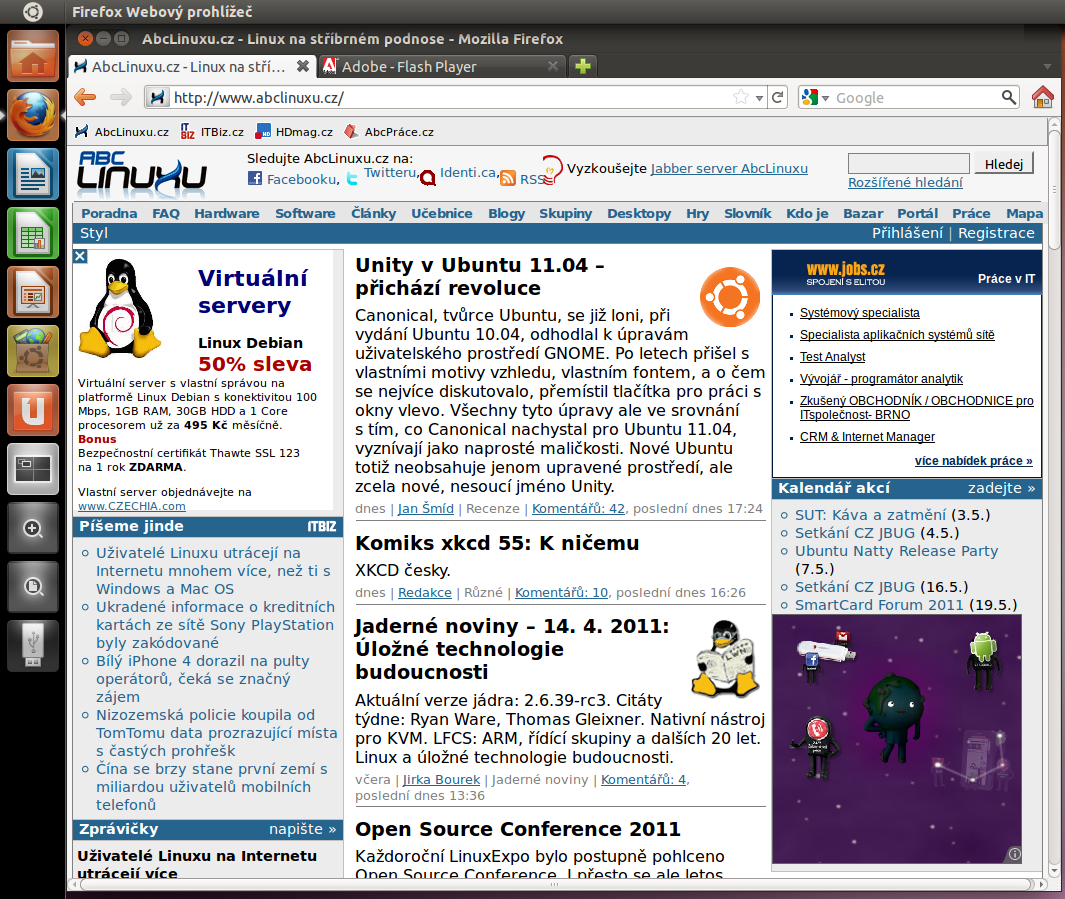Click the zadejte » calendar link
Image resolution: width=1065 pixels, height=899 pixels.
(x=1001, y=488)
